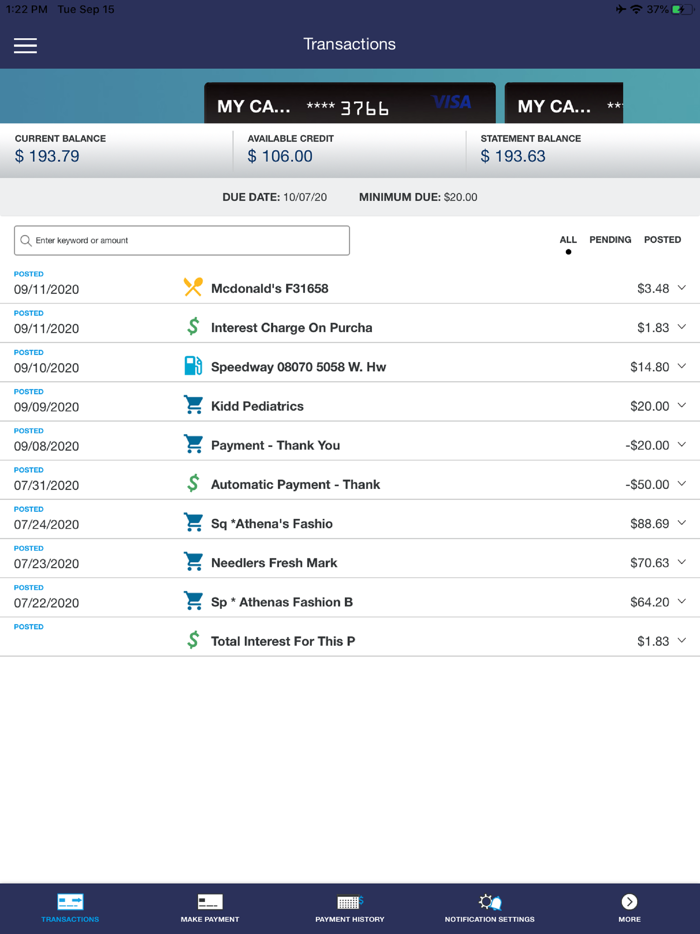
Task: Tap the Kidd Pediatrics merchant name
Action: 257,406
